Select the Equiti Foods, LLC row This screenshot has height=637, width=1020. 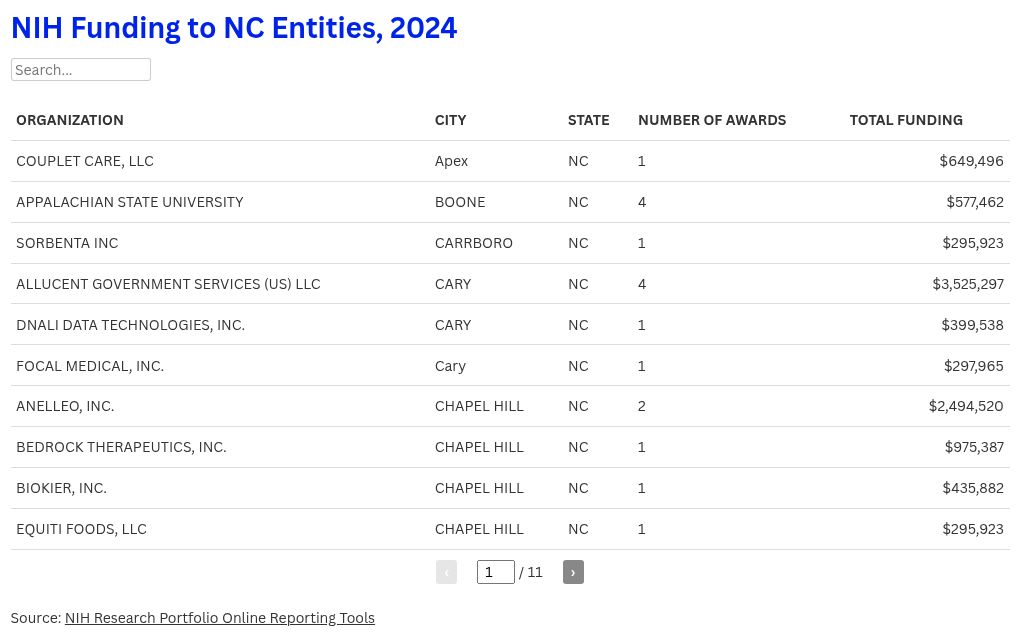[510, 529]
